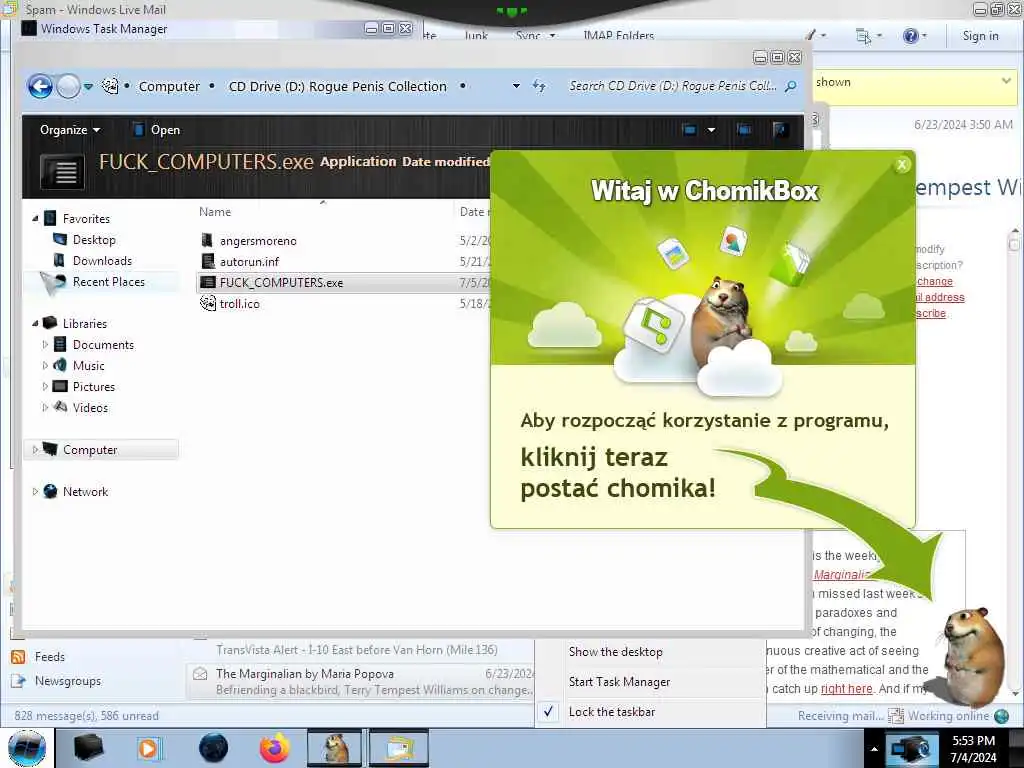
Task: Open Newsgroups in Windows Live Mail
Action: pyautogui.click(x=68, y=680)
